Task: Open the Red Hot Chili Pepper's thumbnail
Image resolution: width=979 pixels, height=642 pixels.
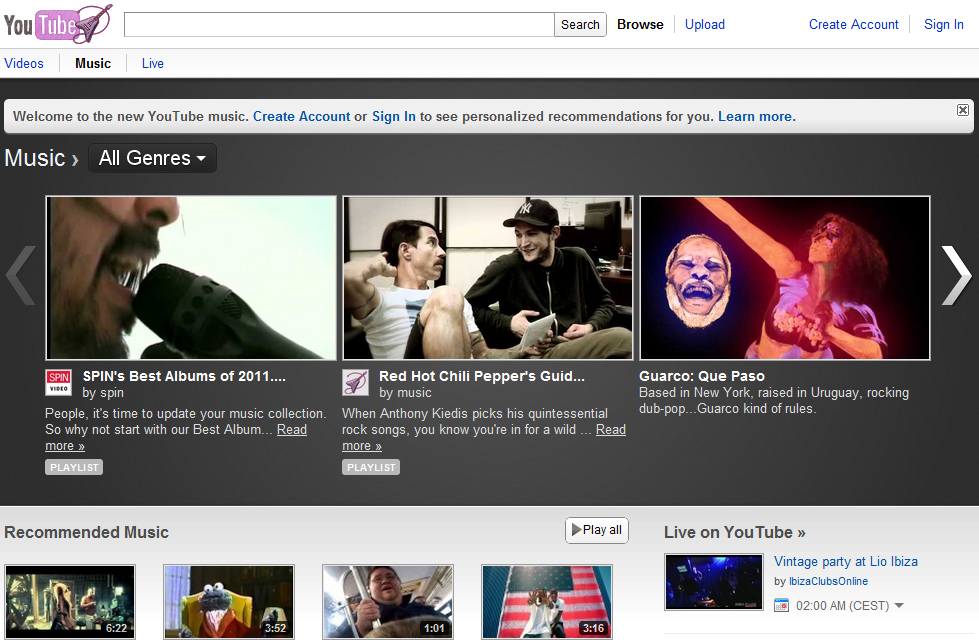Action: [488, 278]
